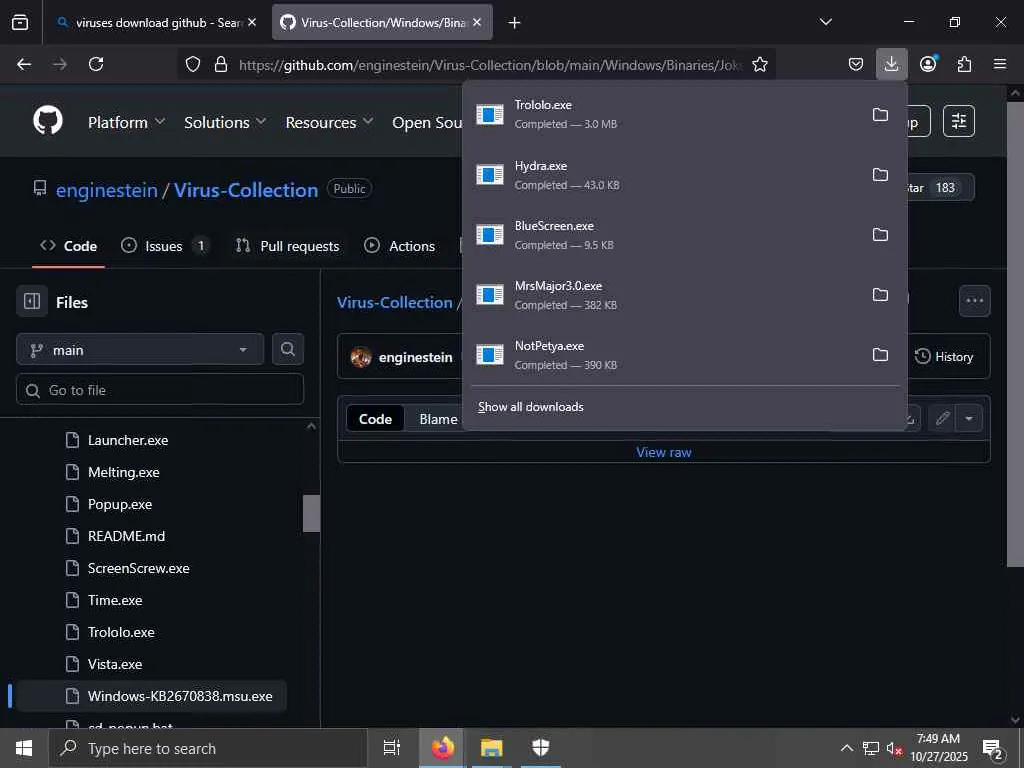Click the Save to Pocket icon
This screenshot has height=768, width=1024.
(856, 64)
